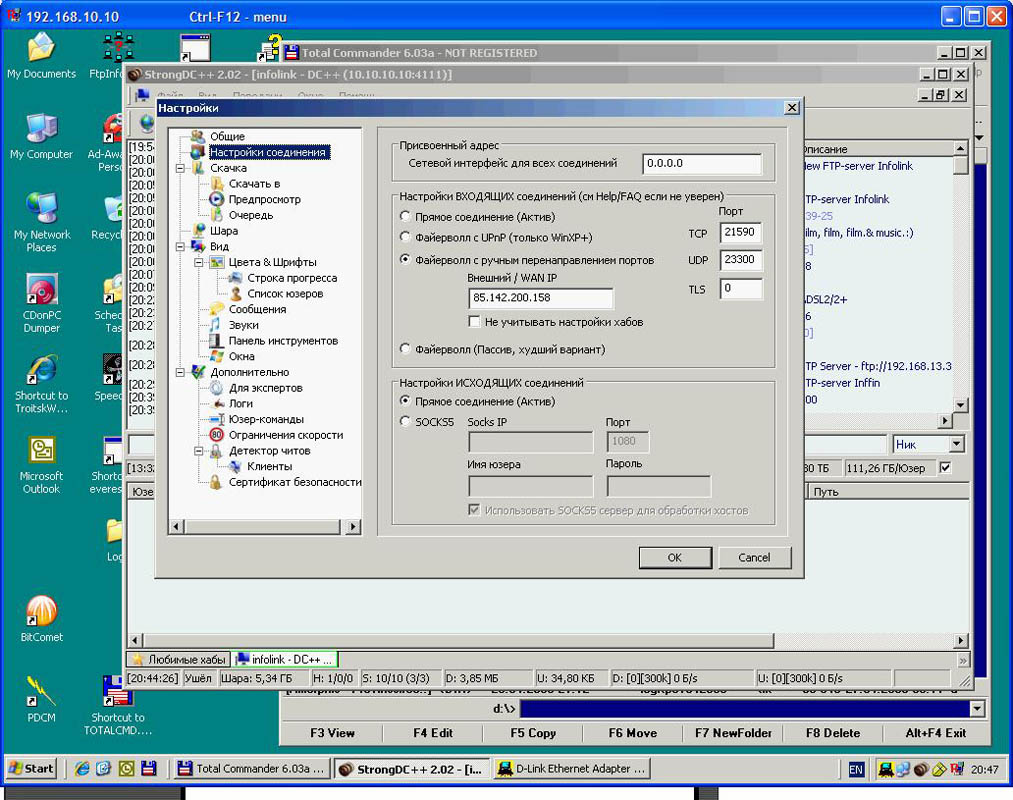Open the Ник dropdown in StrongDC
This screenshot has width=1013, height=800.
(x=957, y=445)
